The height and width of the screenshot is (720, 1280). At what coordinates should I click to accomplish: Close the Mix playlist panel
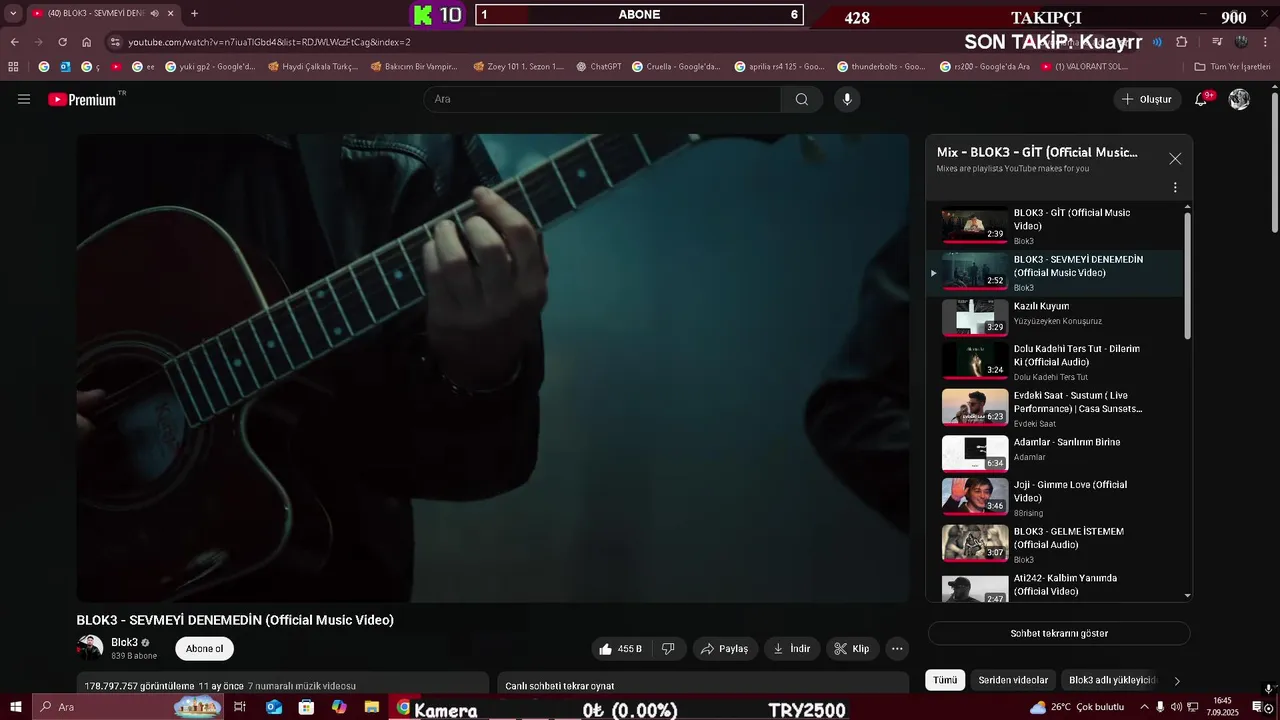pos(1175,159)
